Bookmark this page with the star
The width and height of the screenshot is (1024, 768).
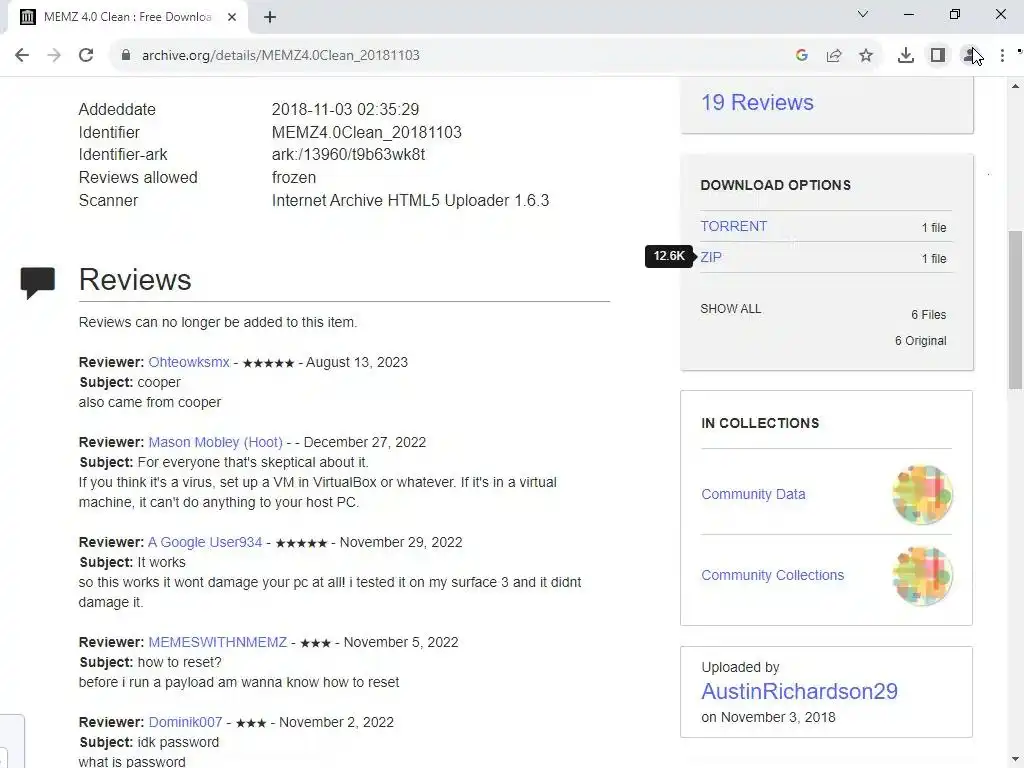coord(866,55)
